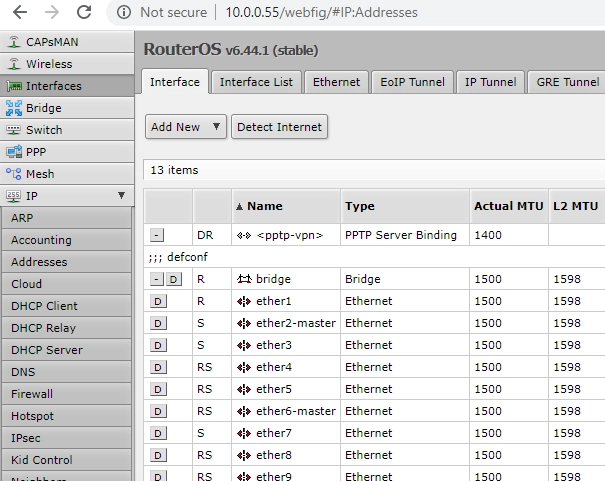Disable ether1 with its D button
Image resolution: width=605 pixels, height=481 pixels.
(158, 301)
